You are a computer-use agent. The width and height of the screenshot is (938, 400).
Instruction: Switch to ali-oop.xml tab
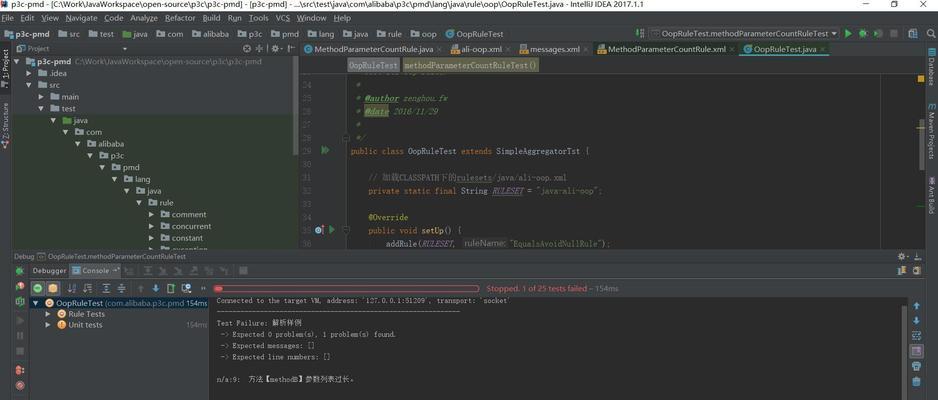(482, 49)
